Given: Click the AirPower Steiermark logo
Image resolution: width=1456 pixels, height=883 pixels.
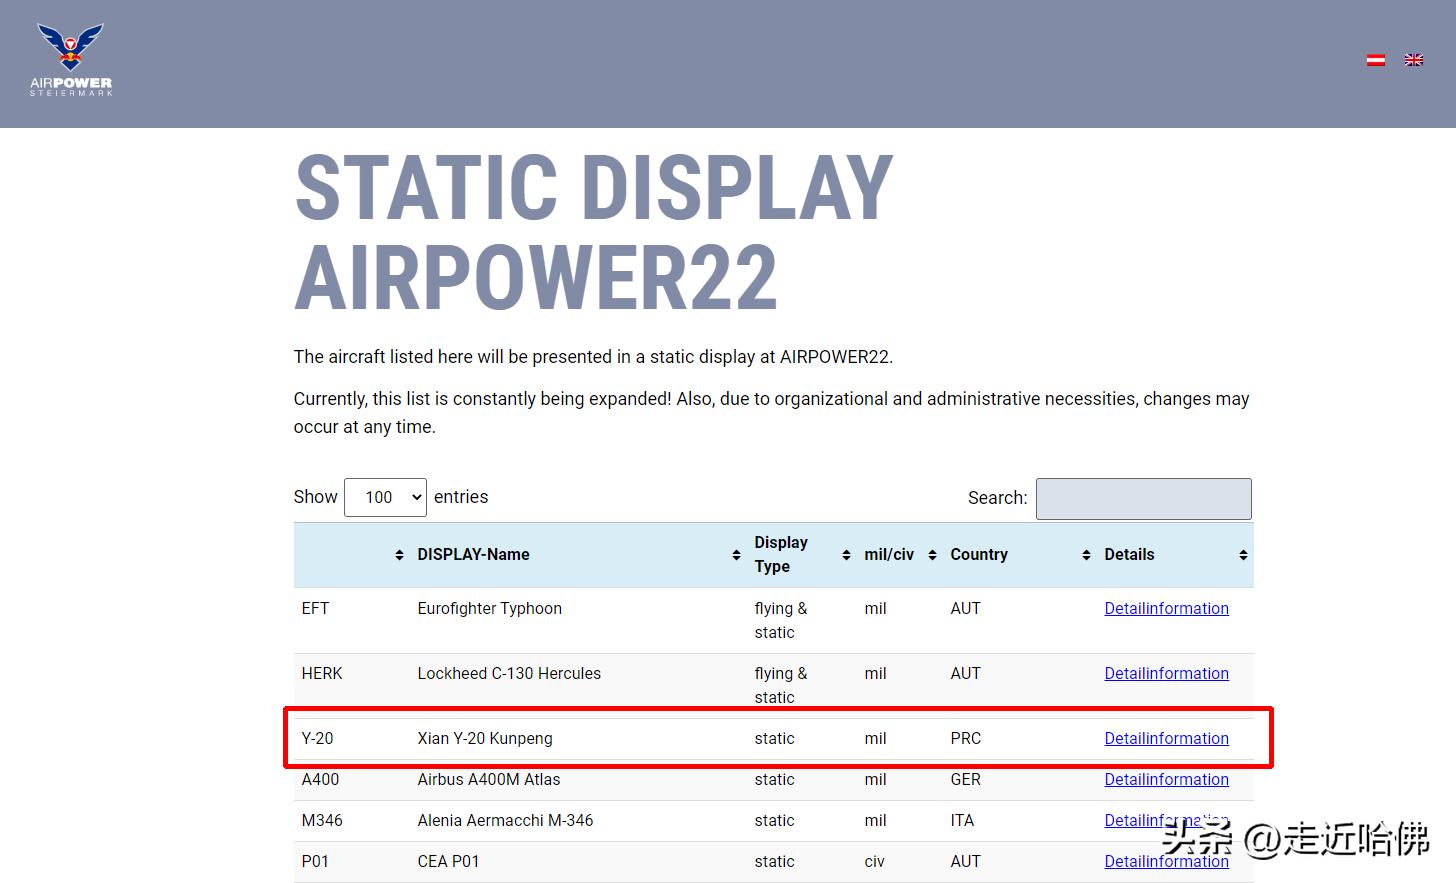Looking at the screenshot, I should coord(71,60).
